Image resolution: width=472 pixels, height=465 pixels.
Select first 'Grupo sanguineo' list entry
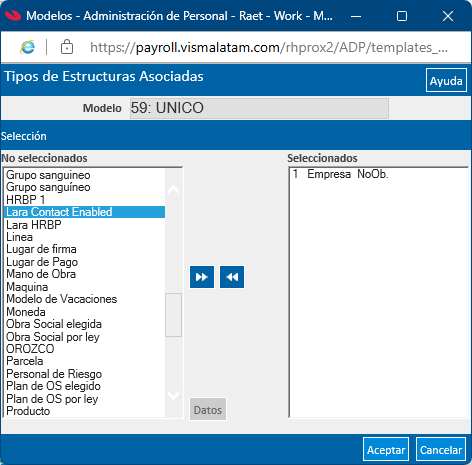point(85,175)
